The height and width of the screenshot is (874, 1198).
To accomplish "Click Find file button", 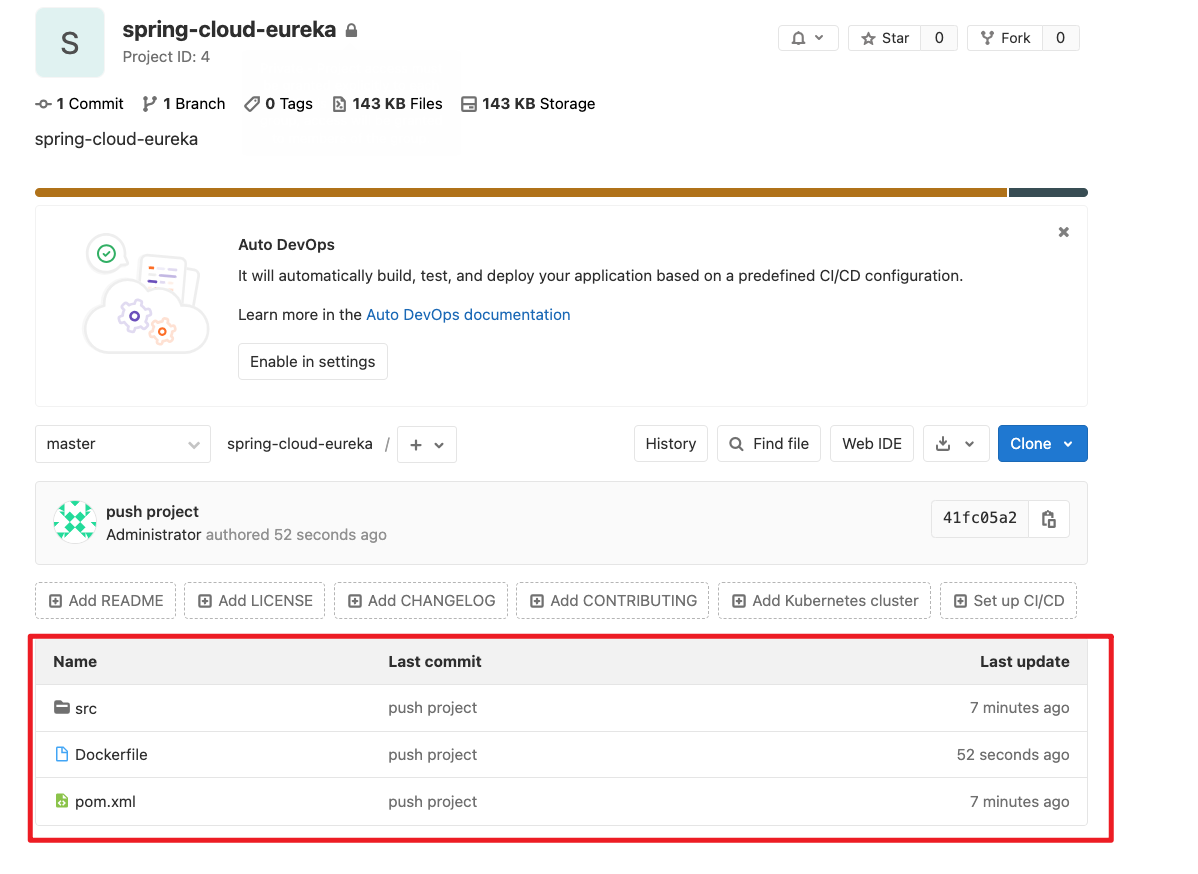I will pyautogui.click(x=769, y=444).
